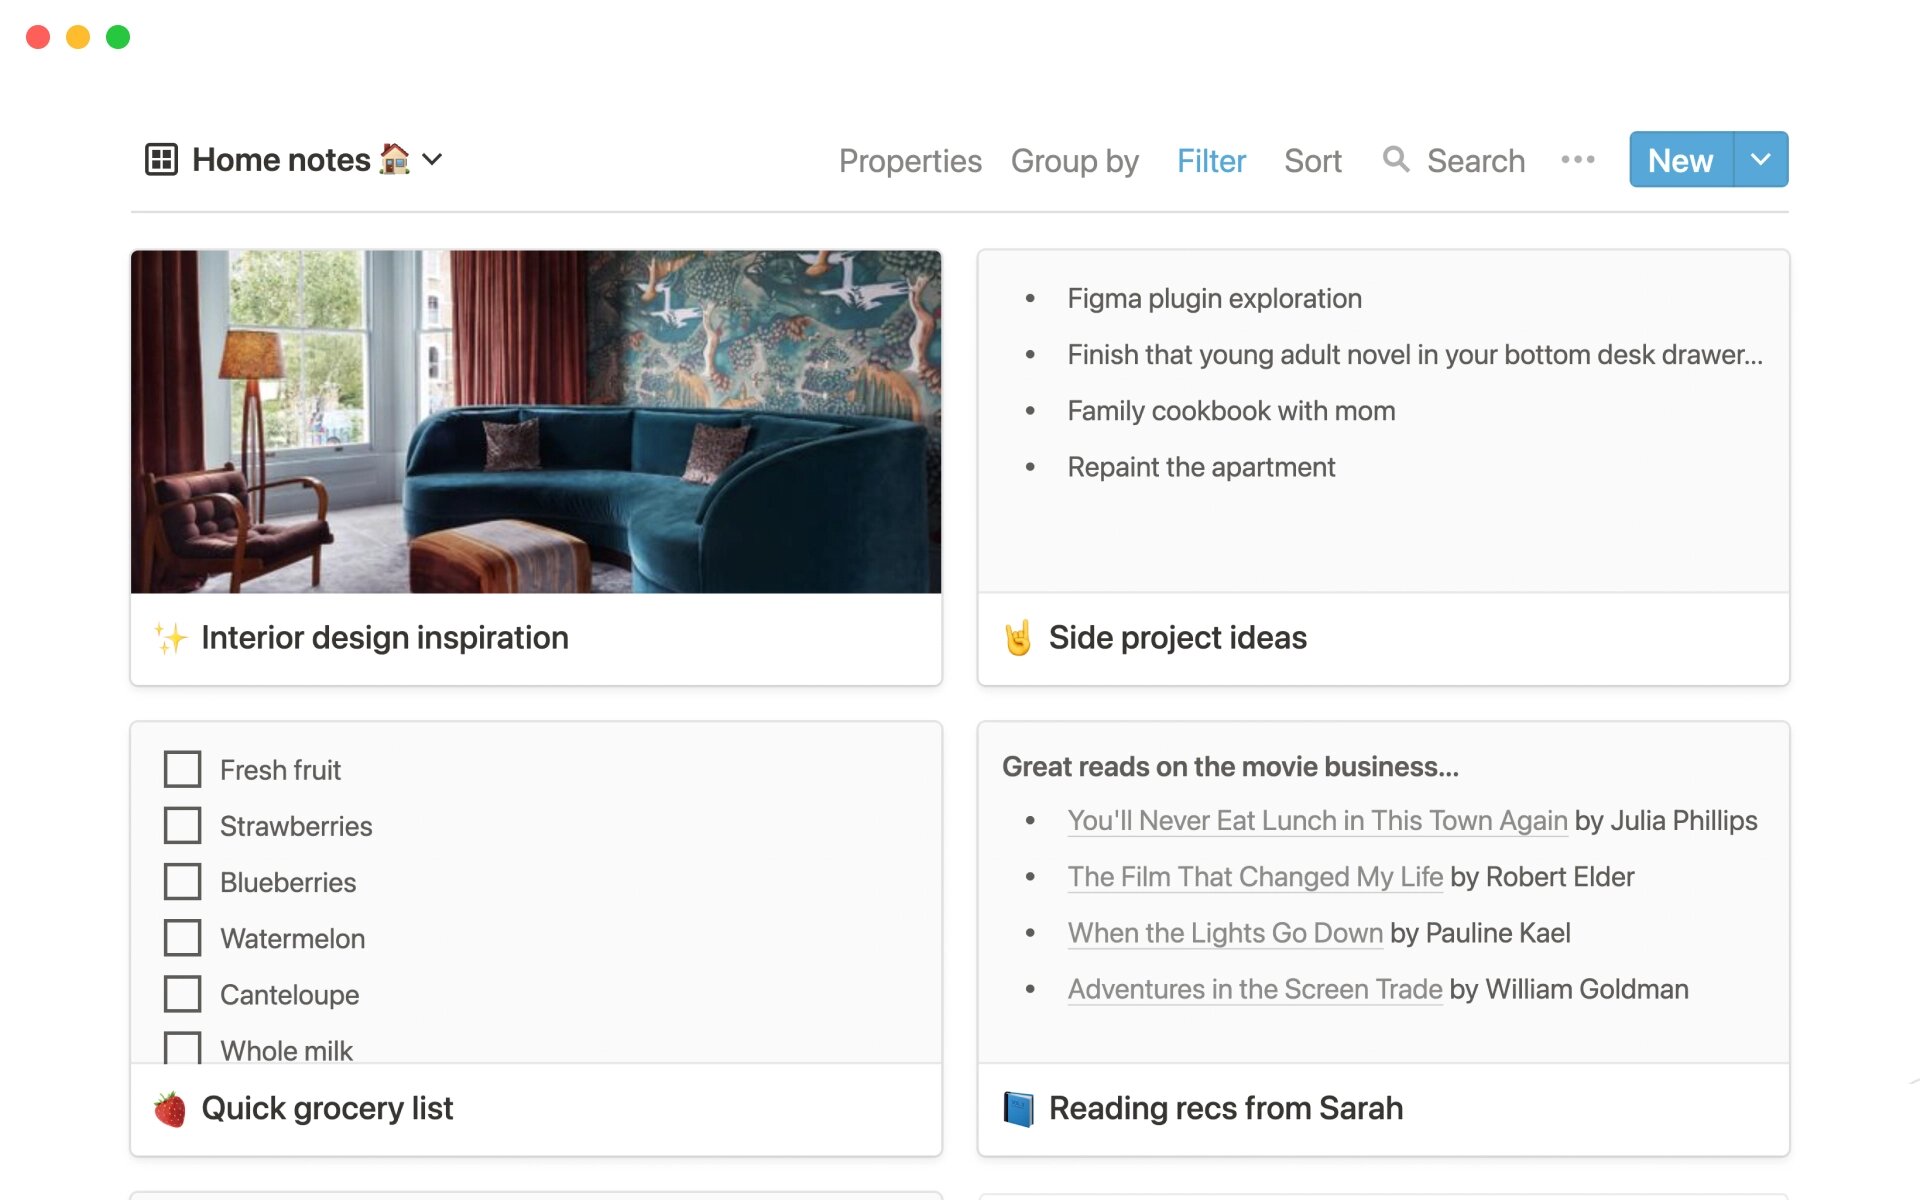Expand the Home notes title dropdown

pos(437,159)
